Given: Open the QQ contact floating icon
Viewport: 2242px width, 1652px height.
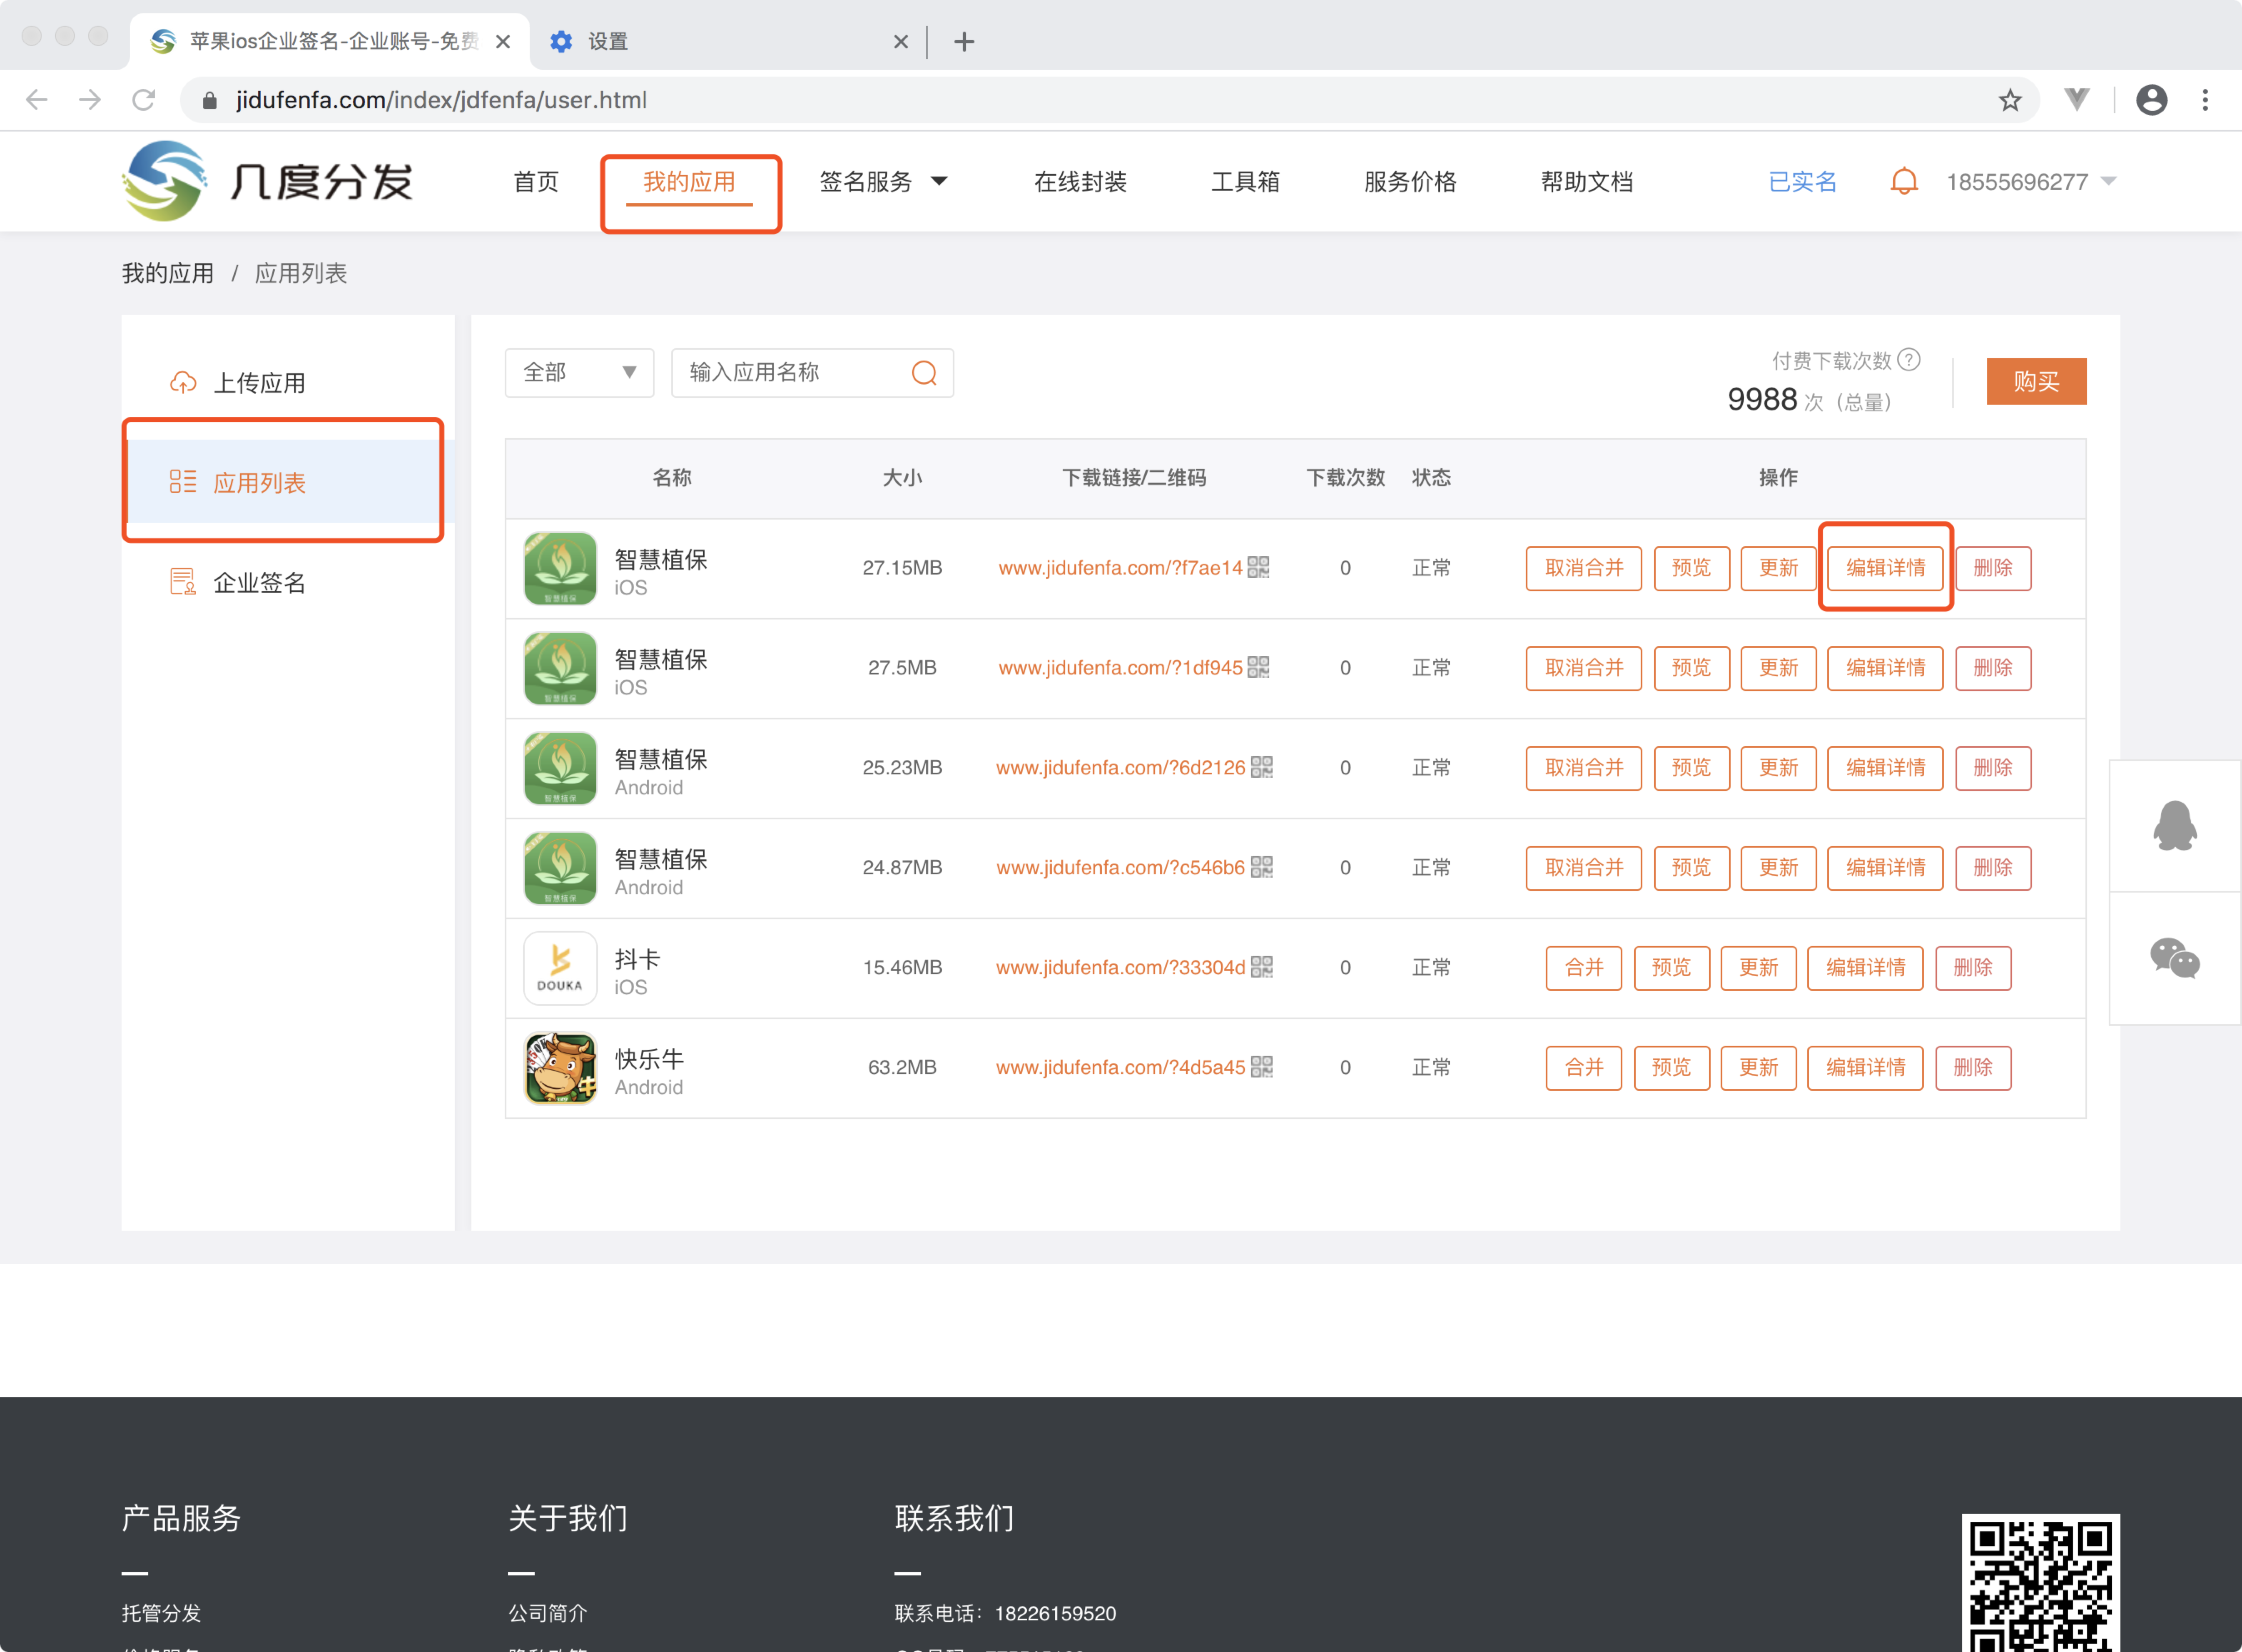Looking at the screenshot, I should 2174,826.
